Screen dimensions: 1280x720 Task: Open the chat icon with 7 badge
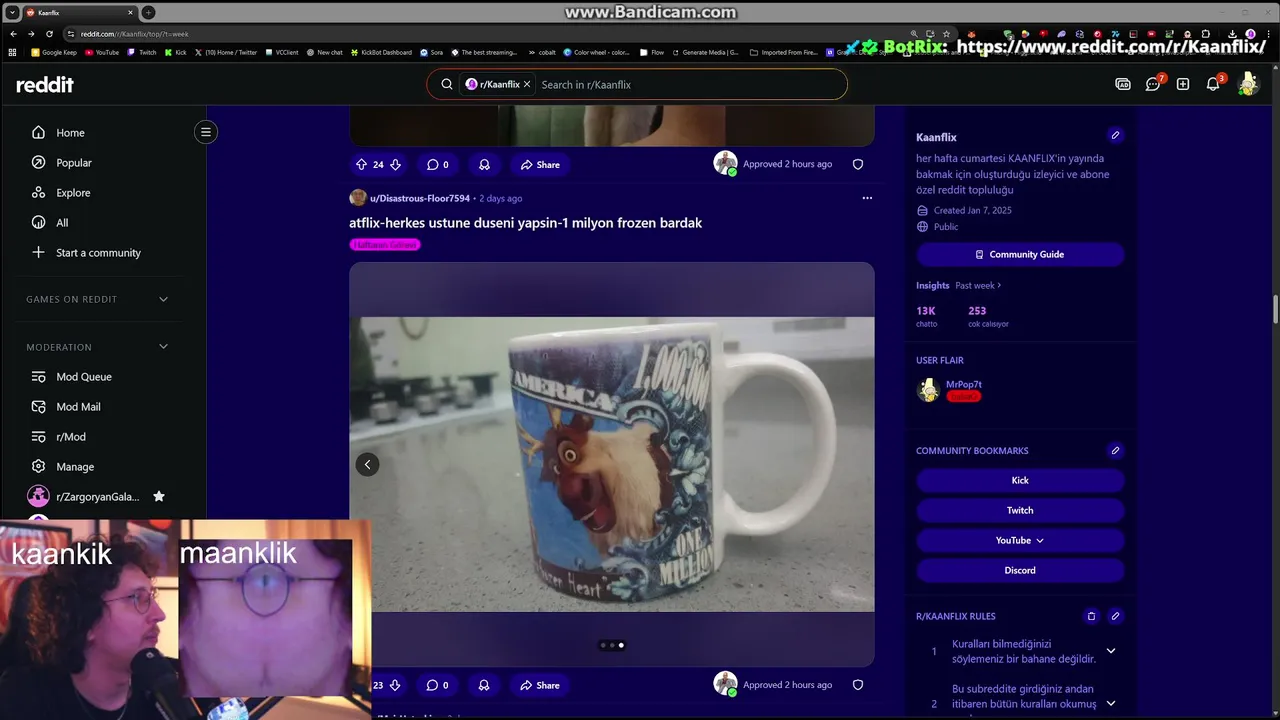(1153, 85)
